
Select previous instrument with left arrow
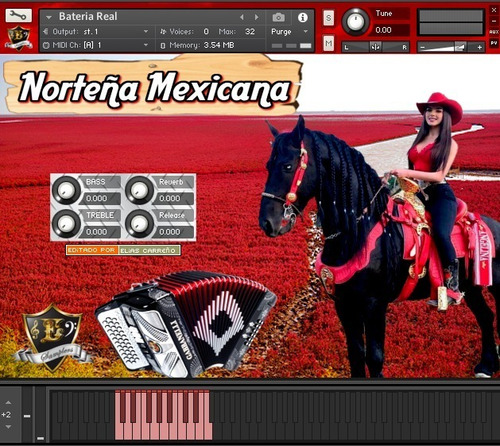242,17
